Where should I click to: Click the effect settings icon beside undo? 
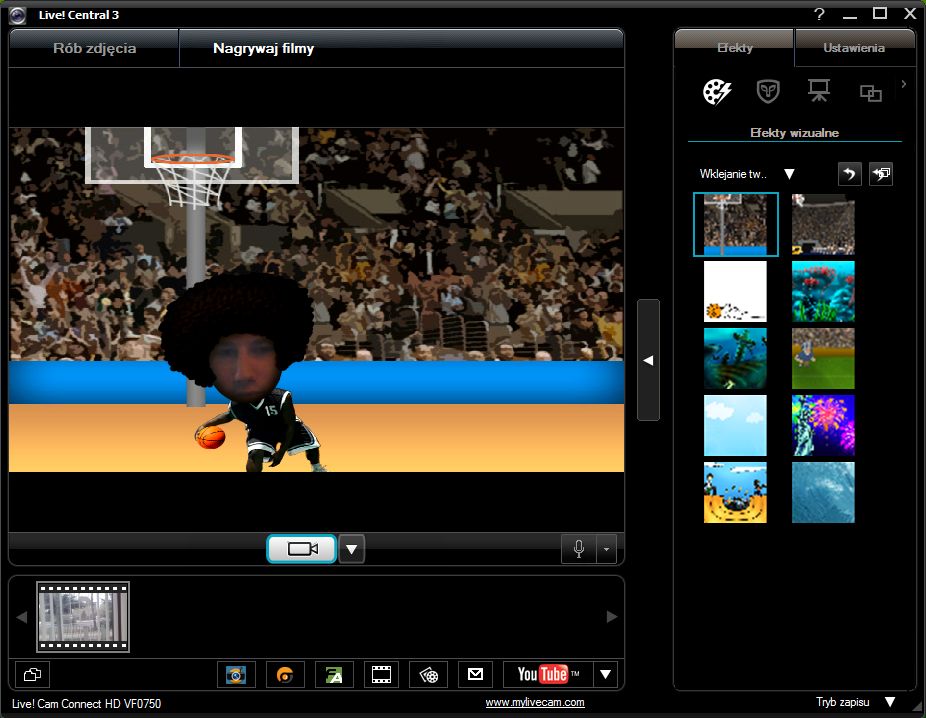coord(881,174)
